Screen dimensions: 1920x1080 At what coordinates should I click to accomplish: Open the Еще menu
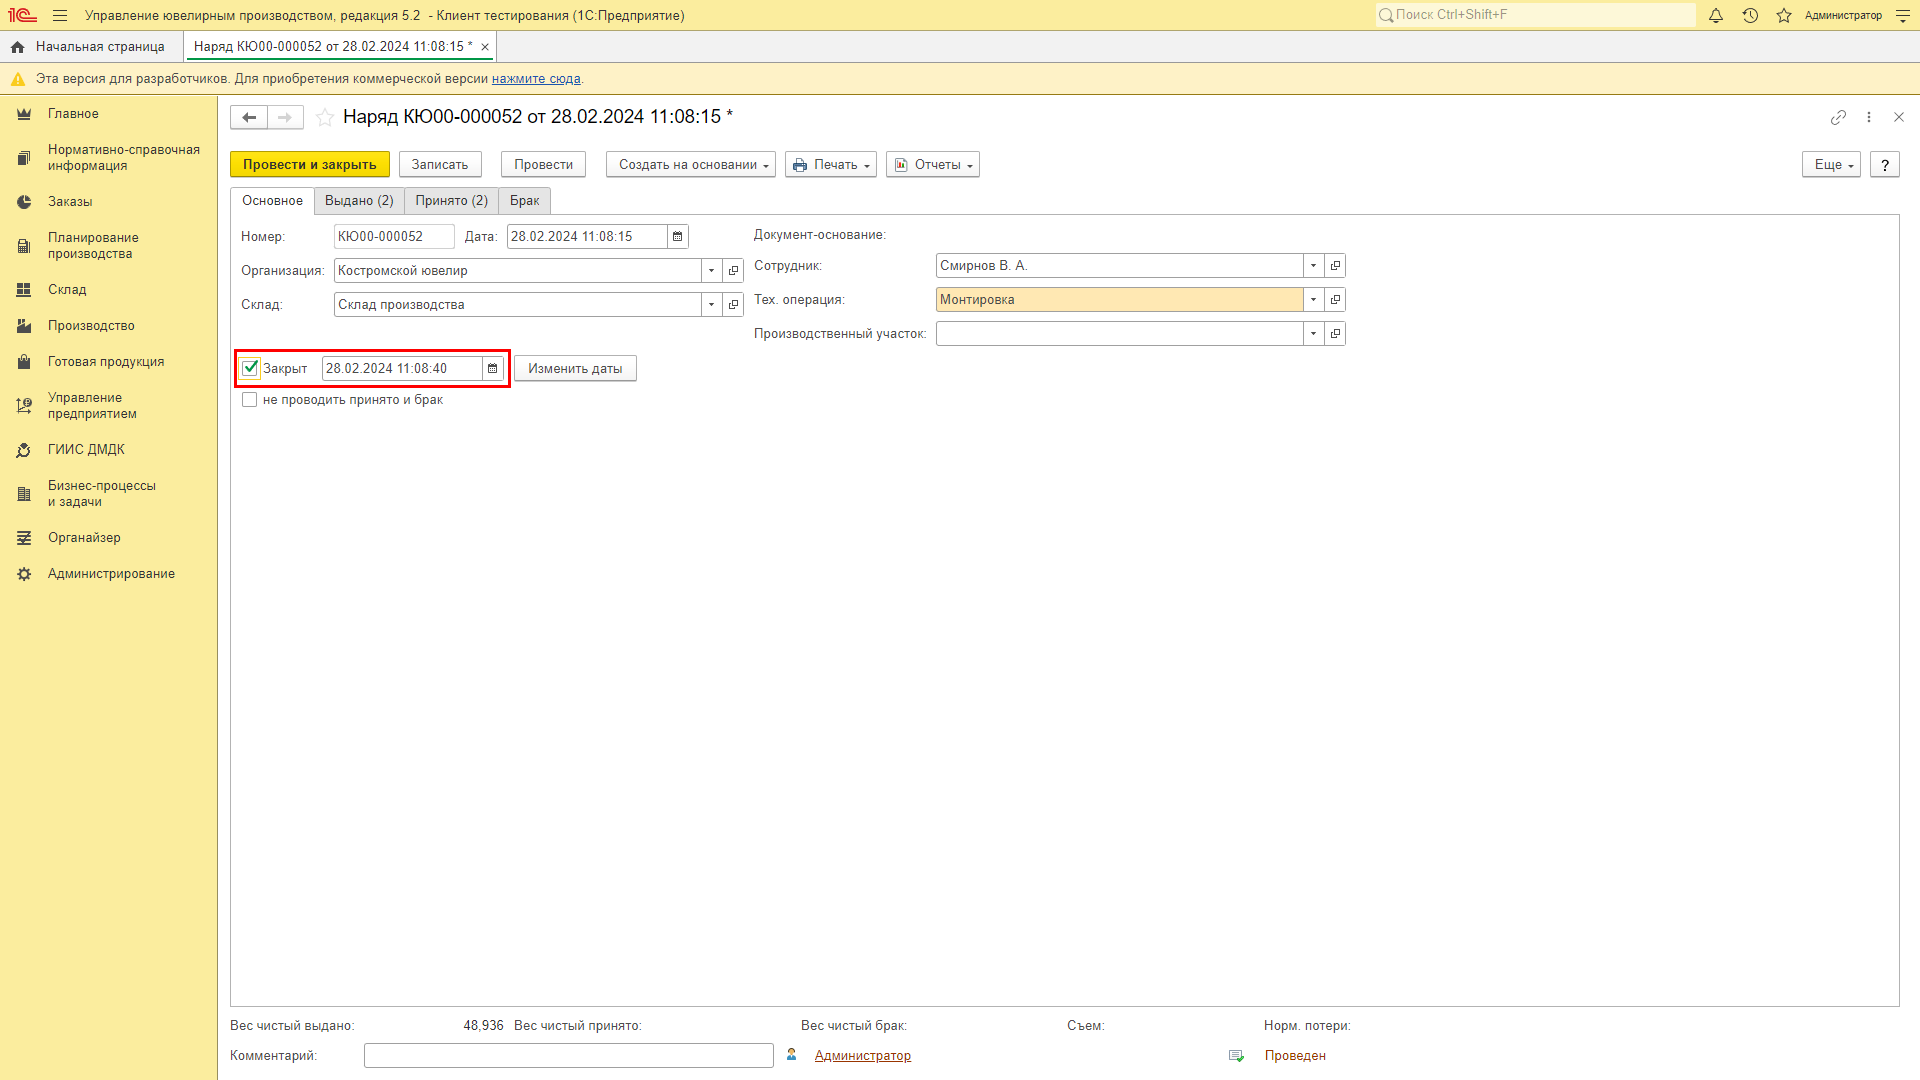(x=1831, y=165)
